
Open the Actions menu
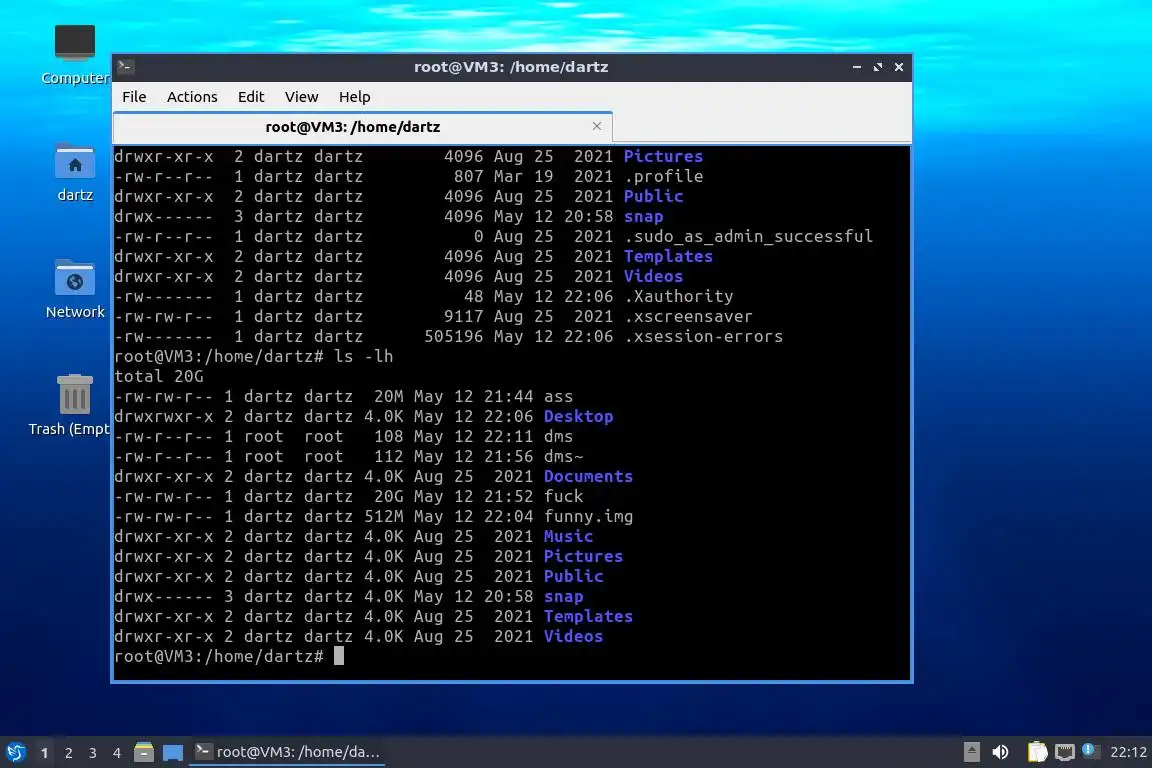pyautogui.click(x=192, y=97)
